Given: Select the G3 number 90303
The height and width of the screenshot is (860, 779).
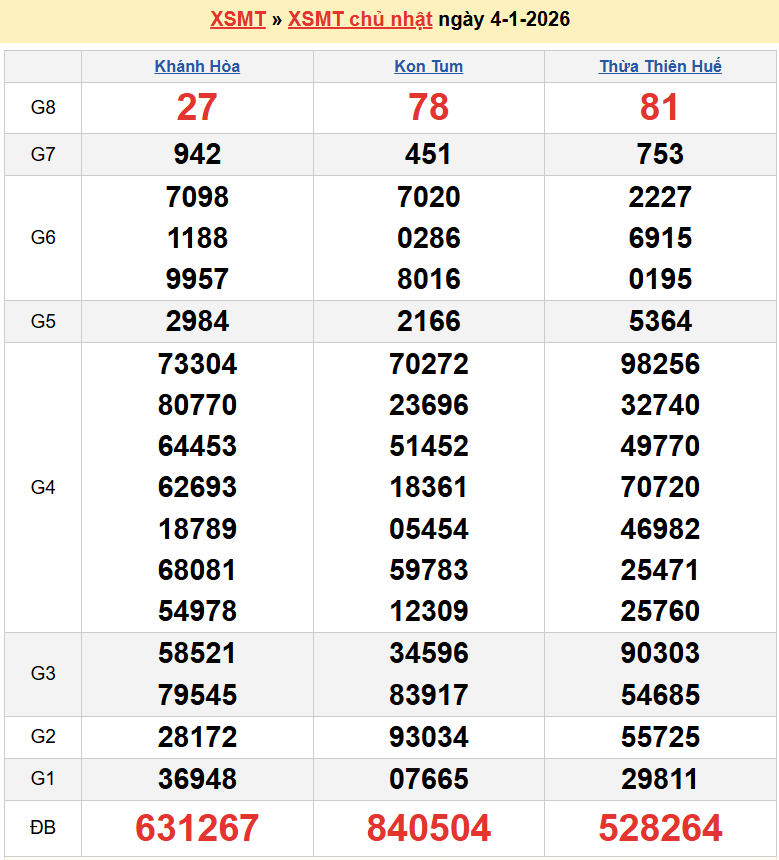Looking at the screenshot, I should (660, 654).
